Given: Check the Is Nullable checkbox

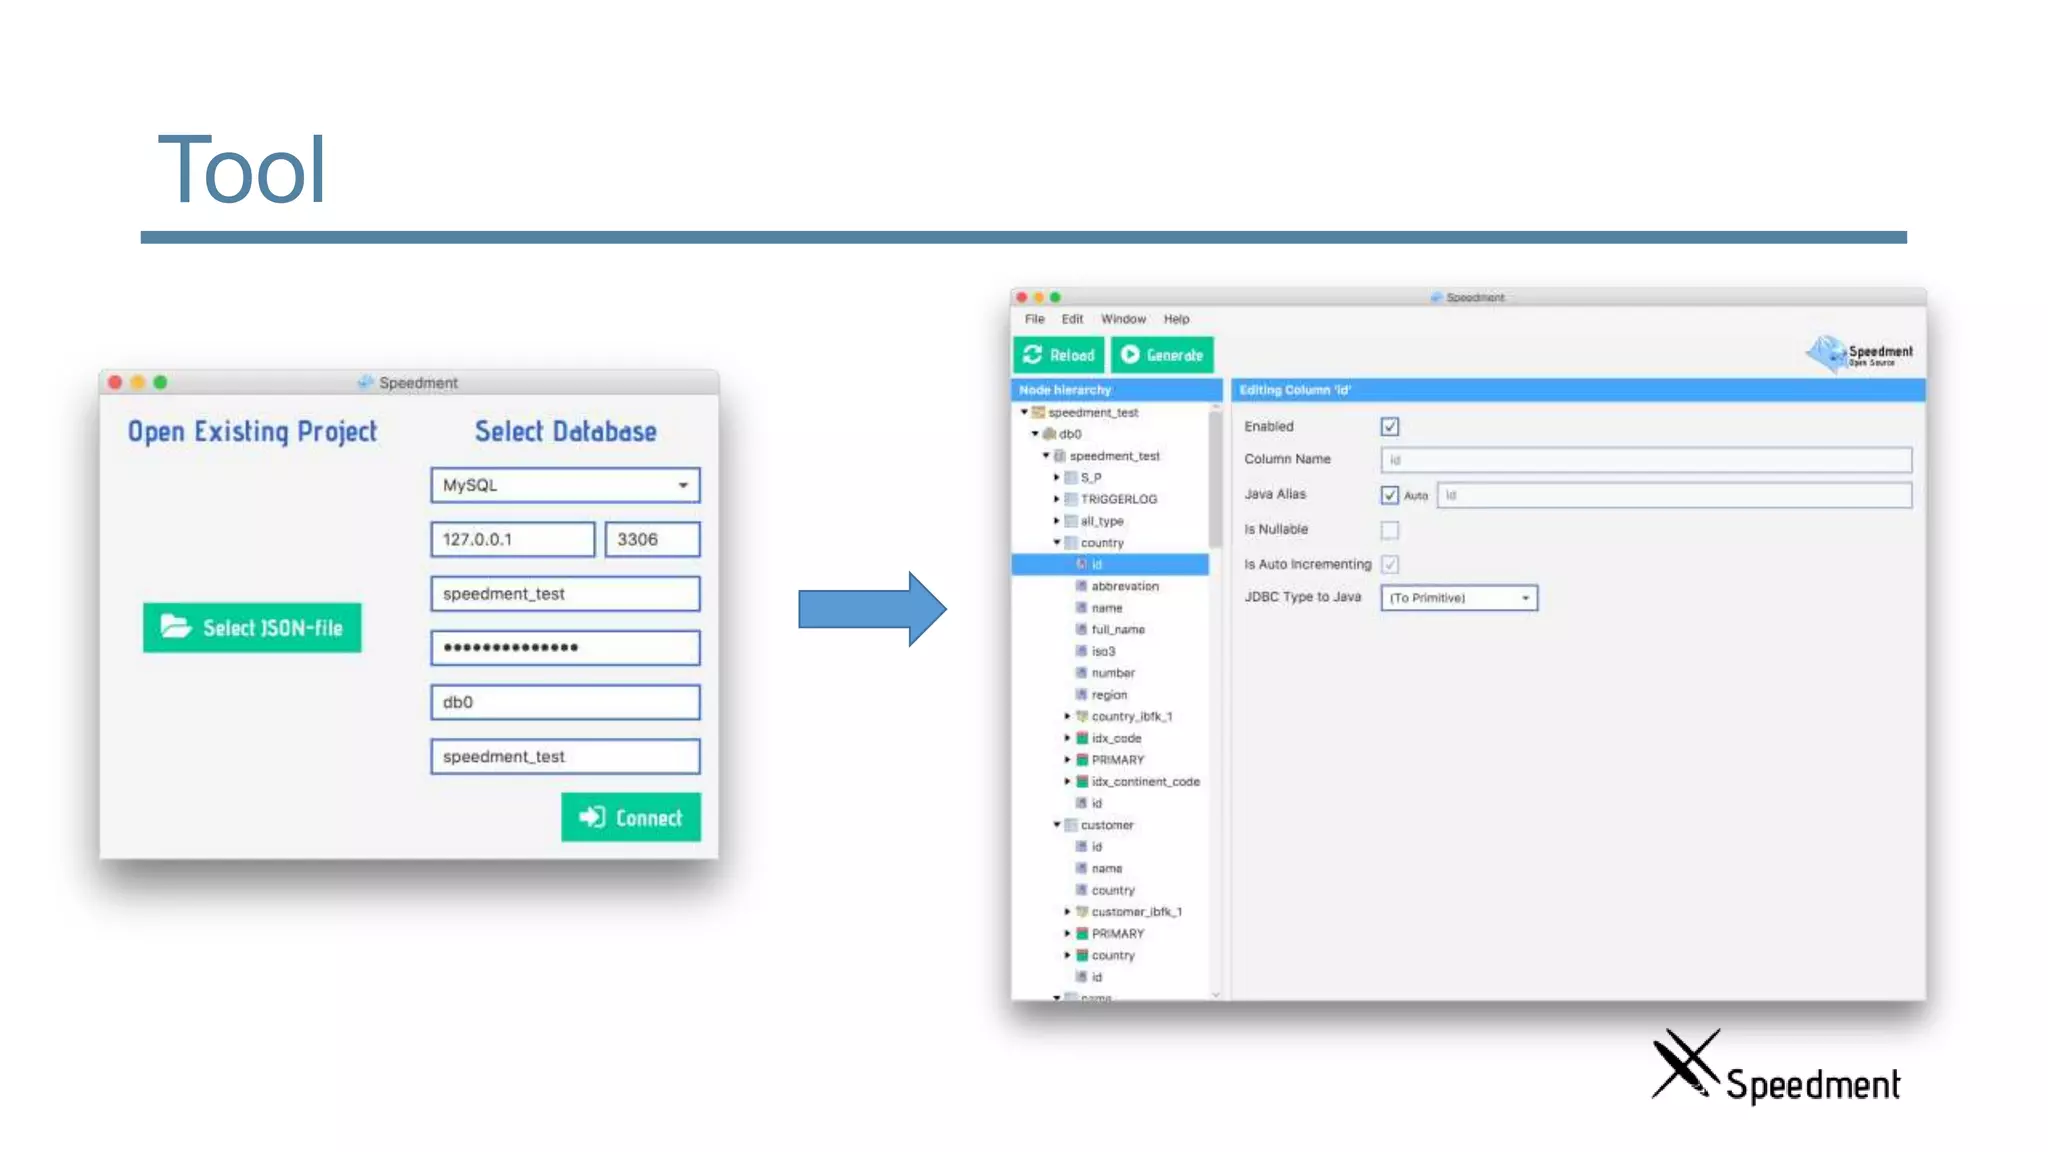Looking at the screenshot, I should tap(1390, 530).
